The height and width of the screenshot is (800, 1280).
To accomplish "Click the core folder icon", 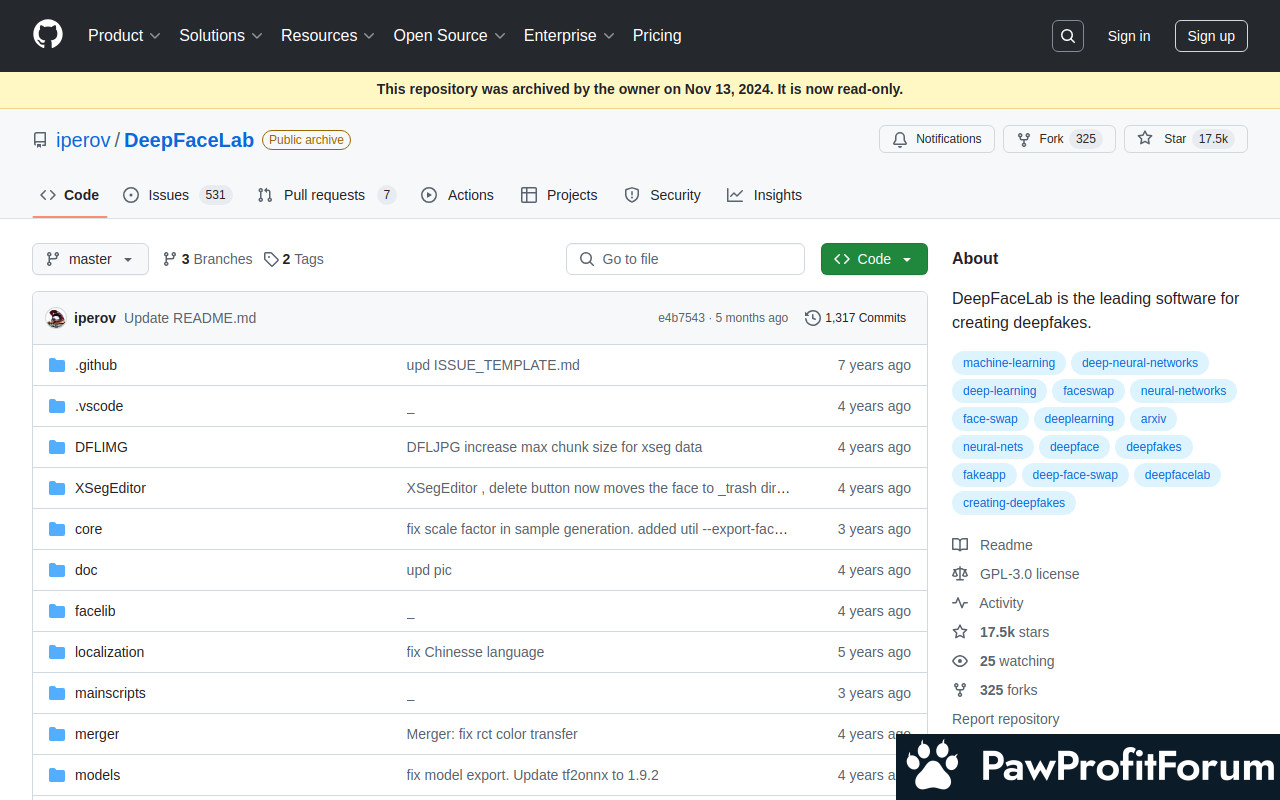I will (57, 529).
